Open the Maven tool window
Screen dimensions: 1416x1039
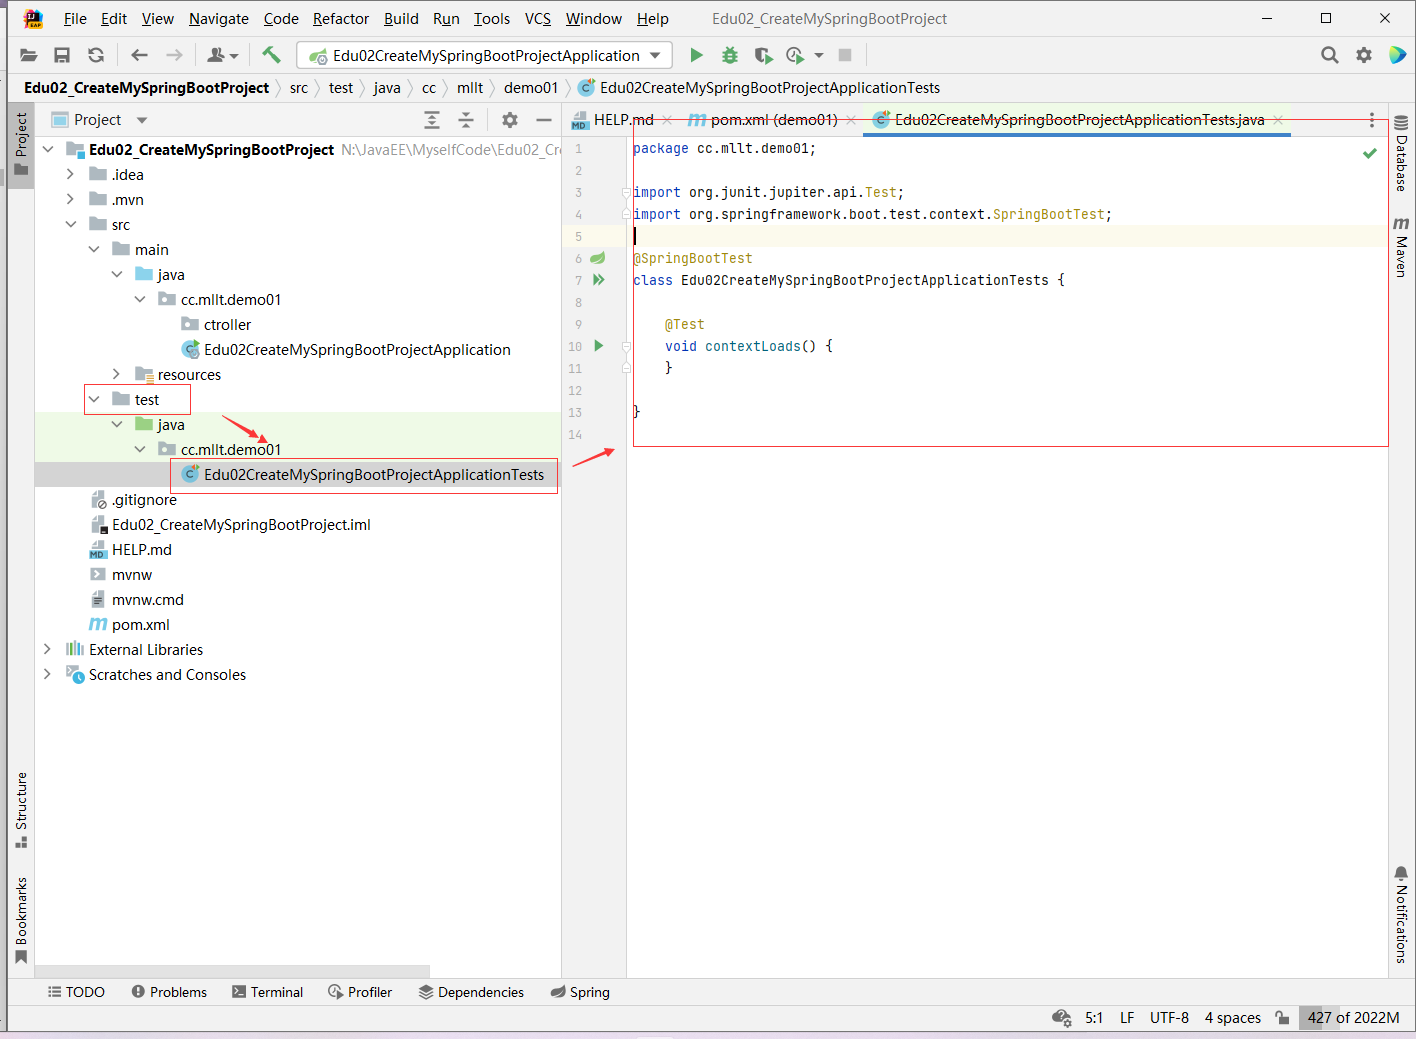[x=1401, y=247]
